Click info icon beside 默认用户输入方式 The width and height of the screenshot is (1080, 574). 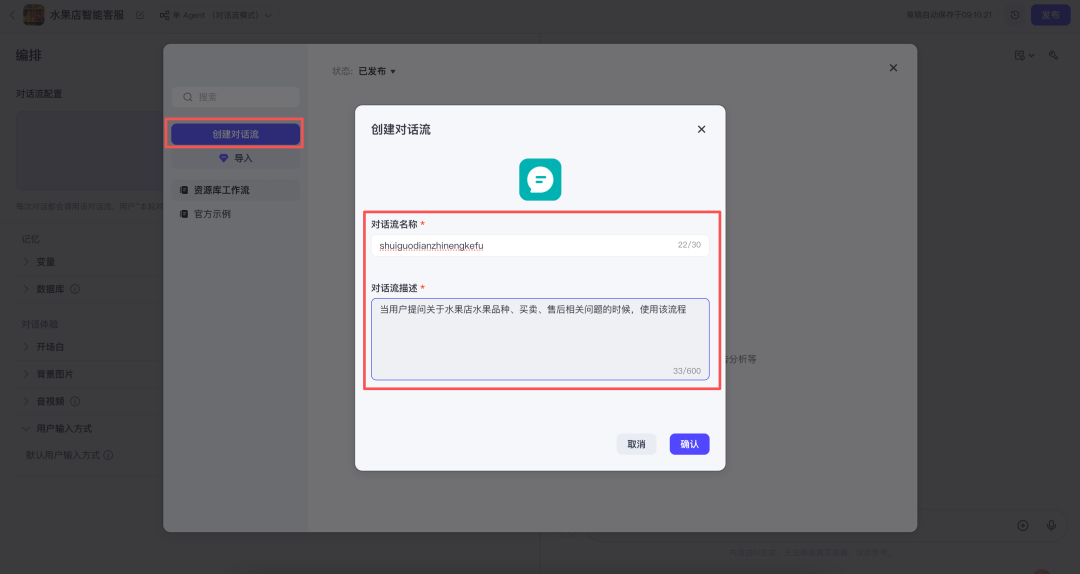(x=108, y=455)
